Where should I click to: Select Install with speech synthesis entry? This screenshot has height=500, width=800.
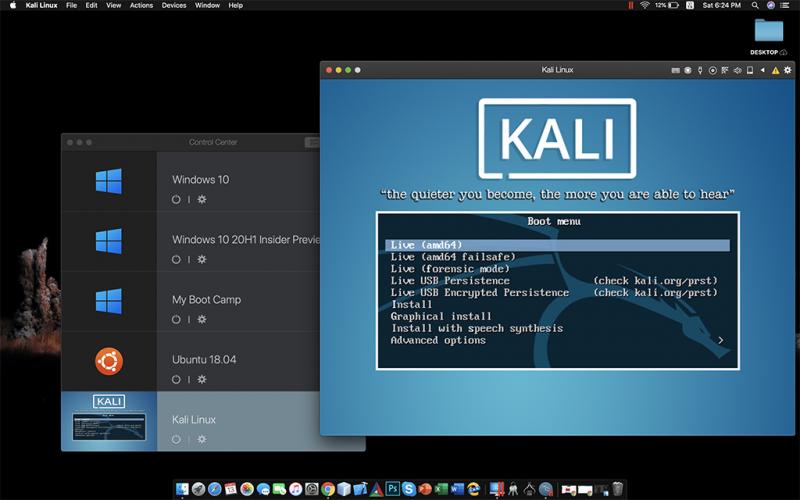pos(477,328)
